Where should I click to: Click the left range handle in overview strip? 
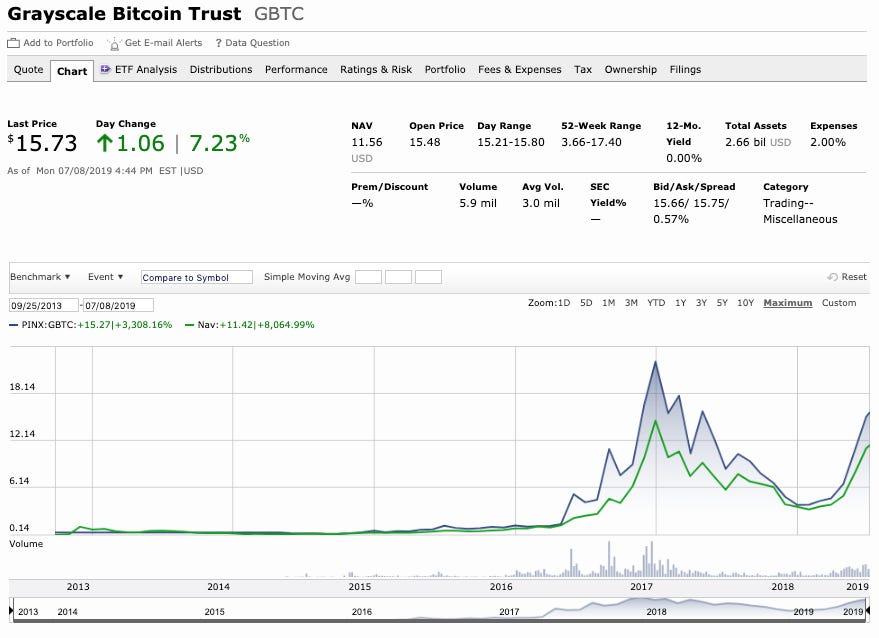tap(11, 609)
